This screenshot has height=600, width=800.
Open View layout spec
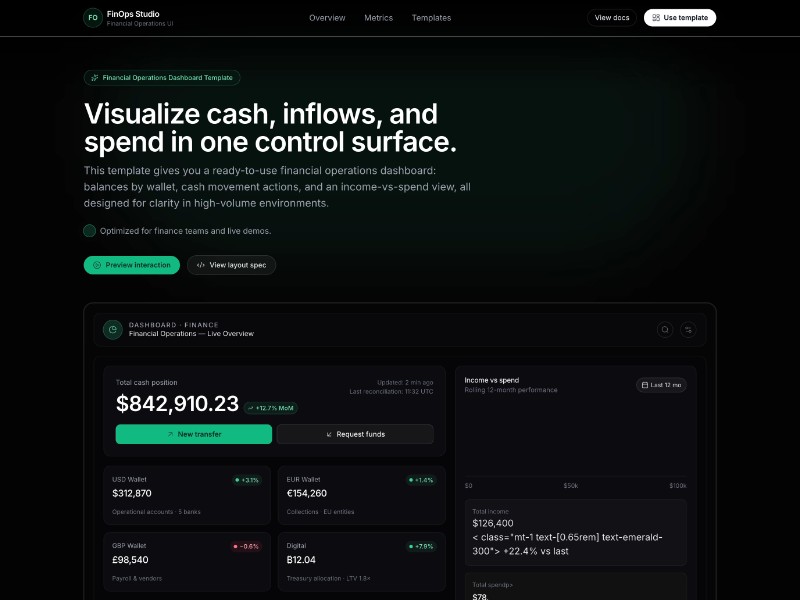pos(231,265)
